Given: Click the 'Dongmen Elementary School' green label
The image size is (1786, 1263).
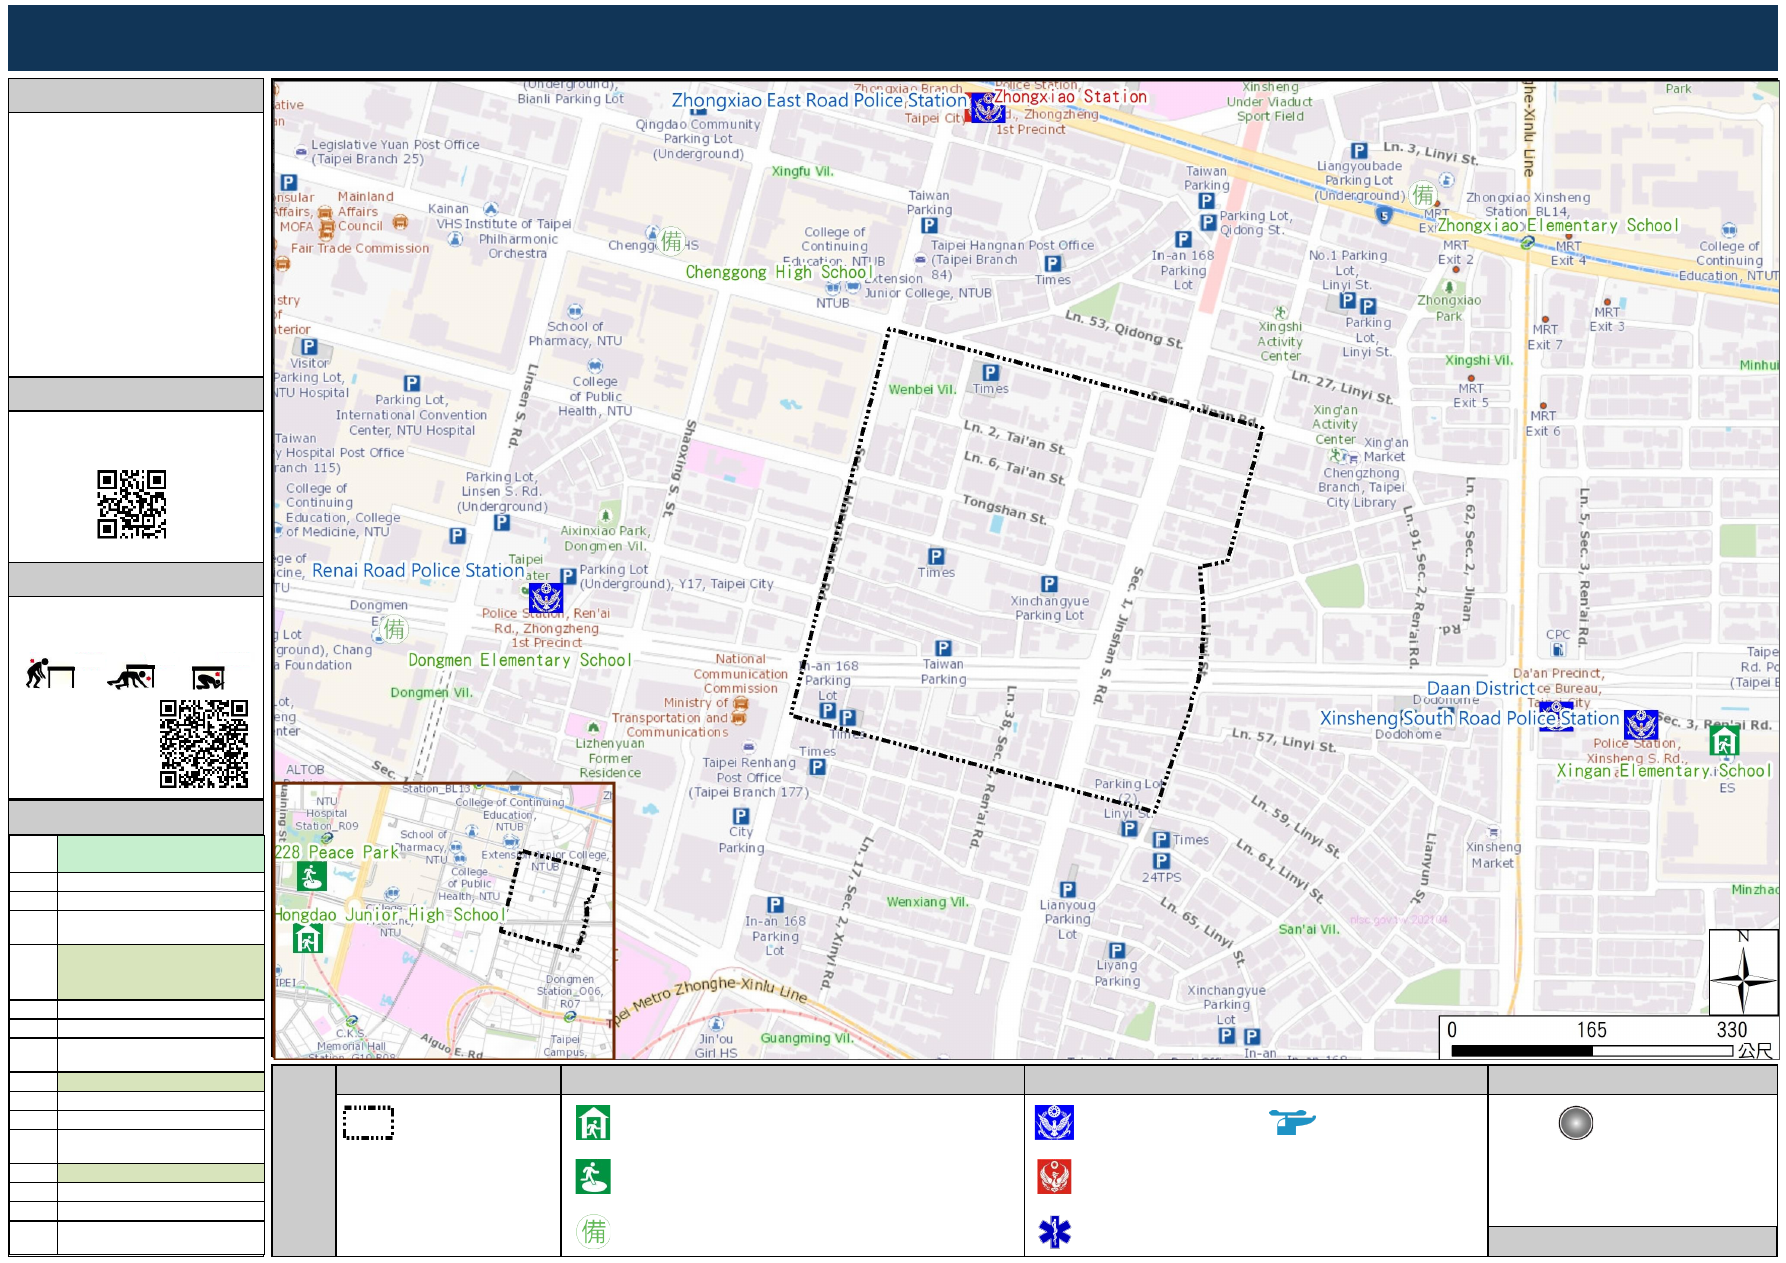Looking at the screenshot, I should tap(520, 660).
